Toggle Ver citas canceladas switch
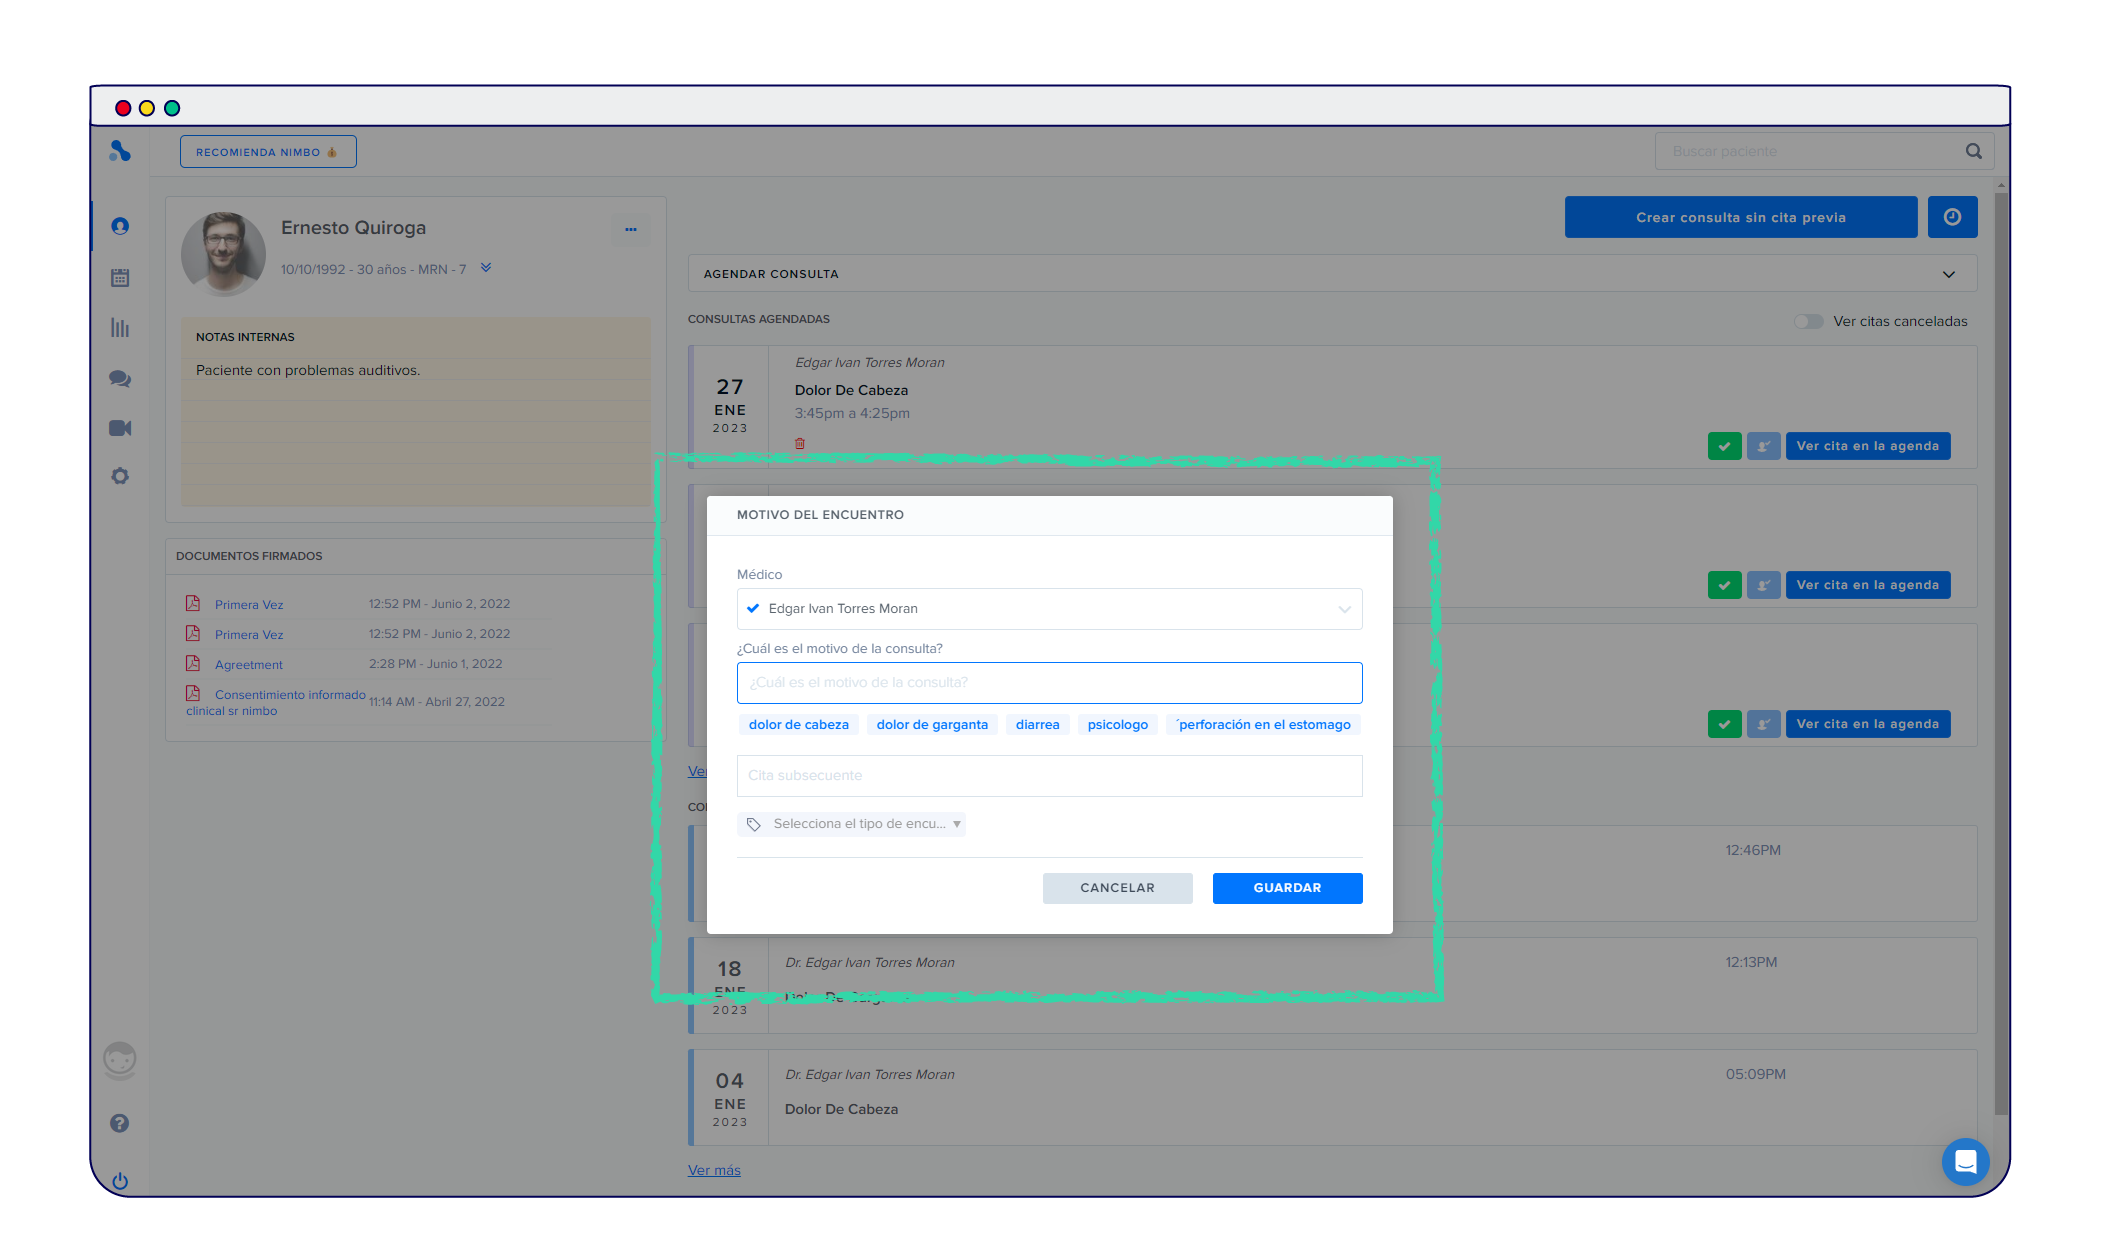 pos(1808,321)
